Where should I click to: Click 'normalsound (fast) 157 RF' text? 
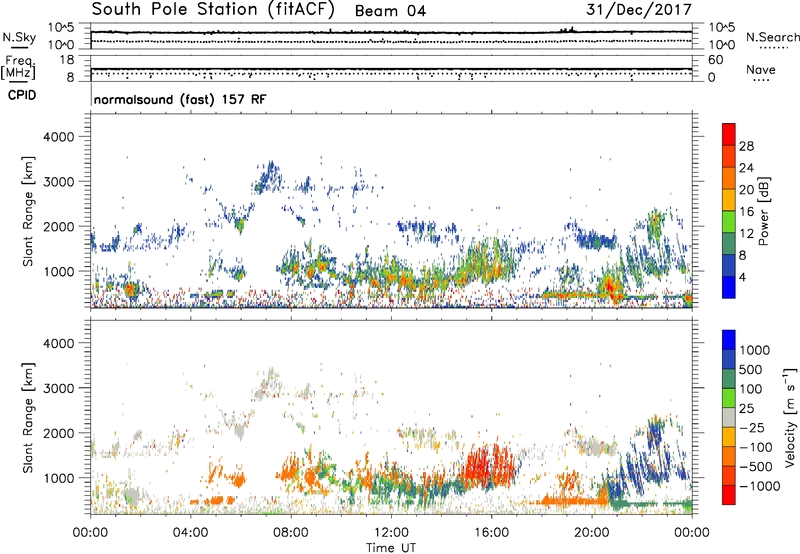point(180,99)
